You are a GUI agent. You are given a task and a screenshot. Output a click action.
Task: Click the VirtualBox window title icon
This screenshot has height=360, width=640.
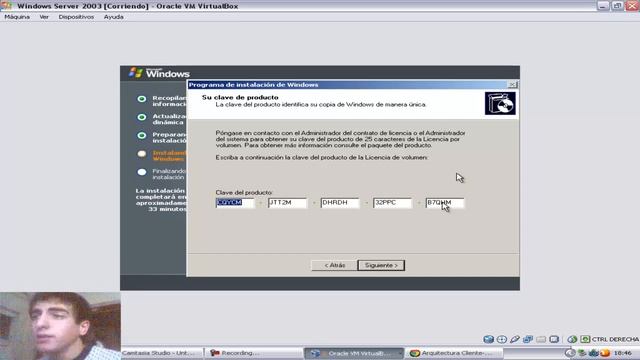click(7, 5)
